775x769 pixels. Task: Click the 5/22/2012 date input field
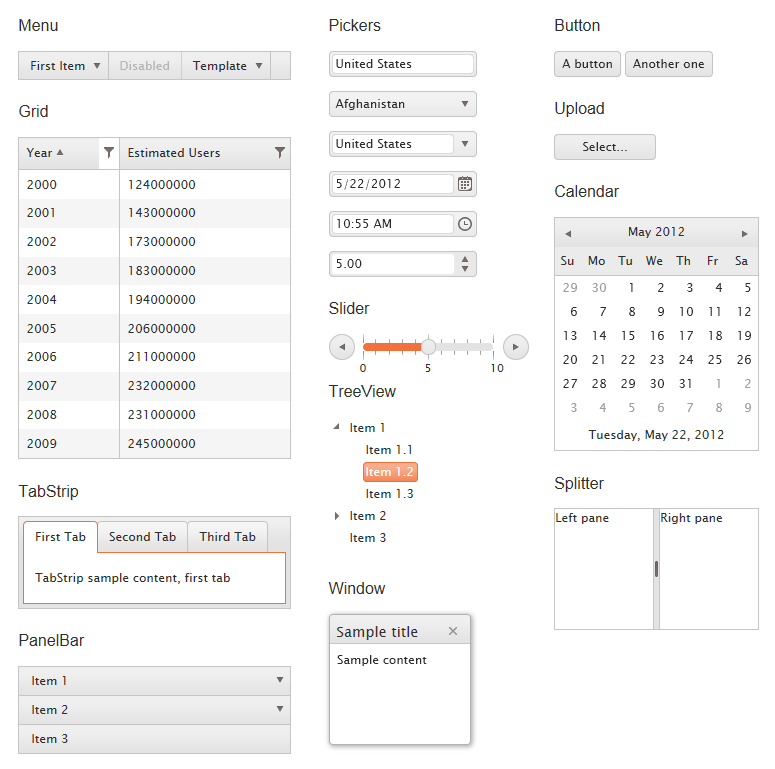click(393, 184)
